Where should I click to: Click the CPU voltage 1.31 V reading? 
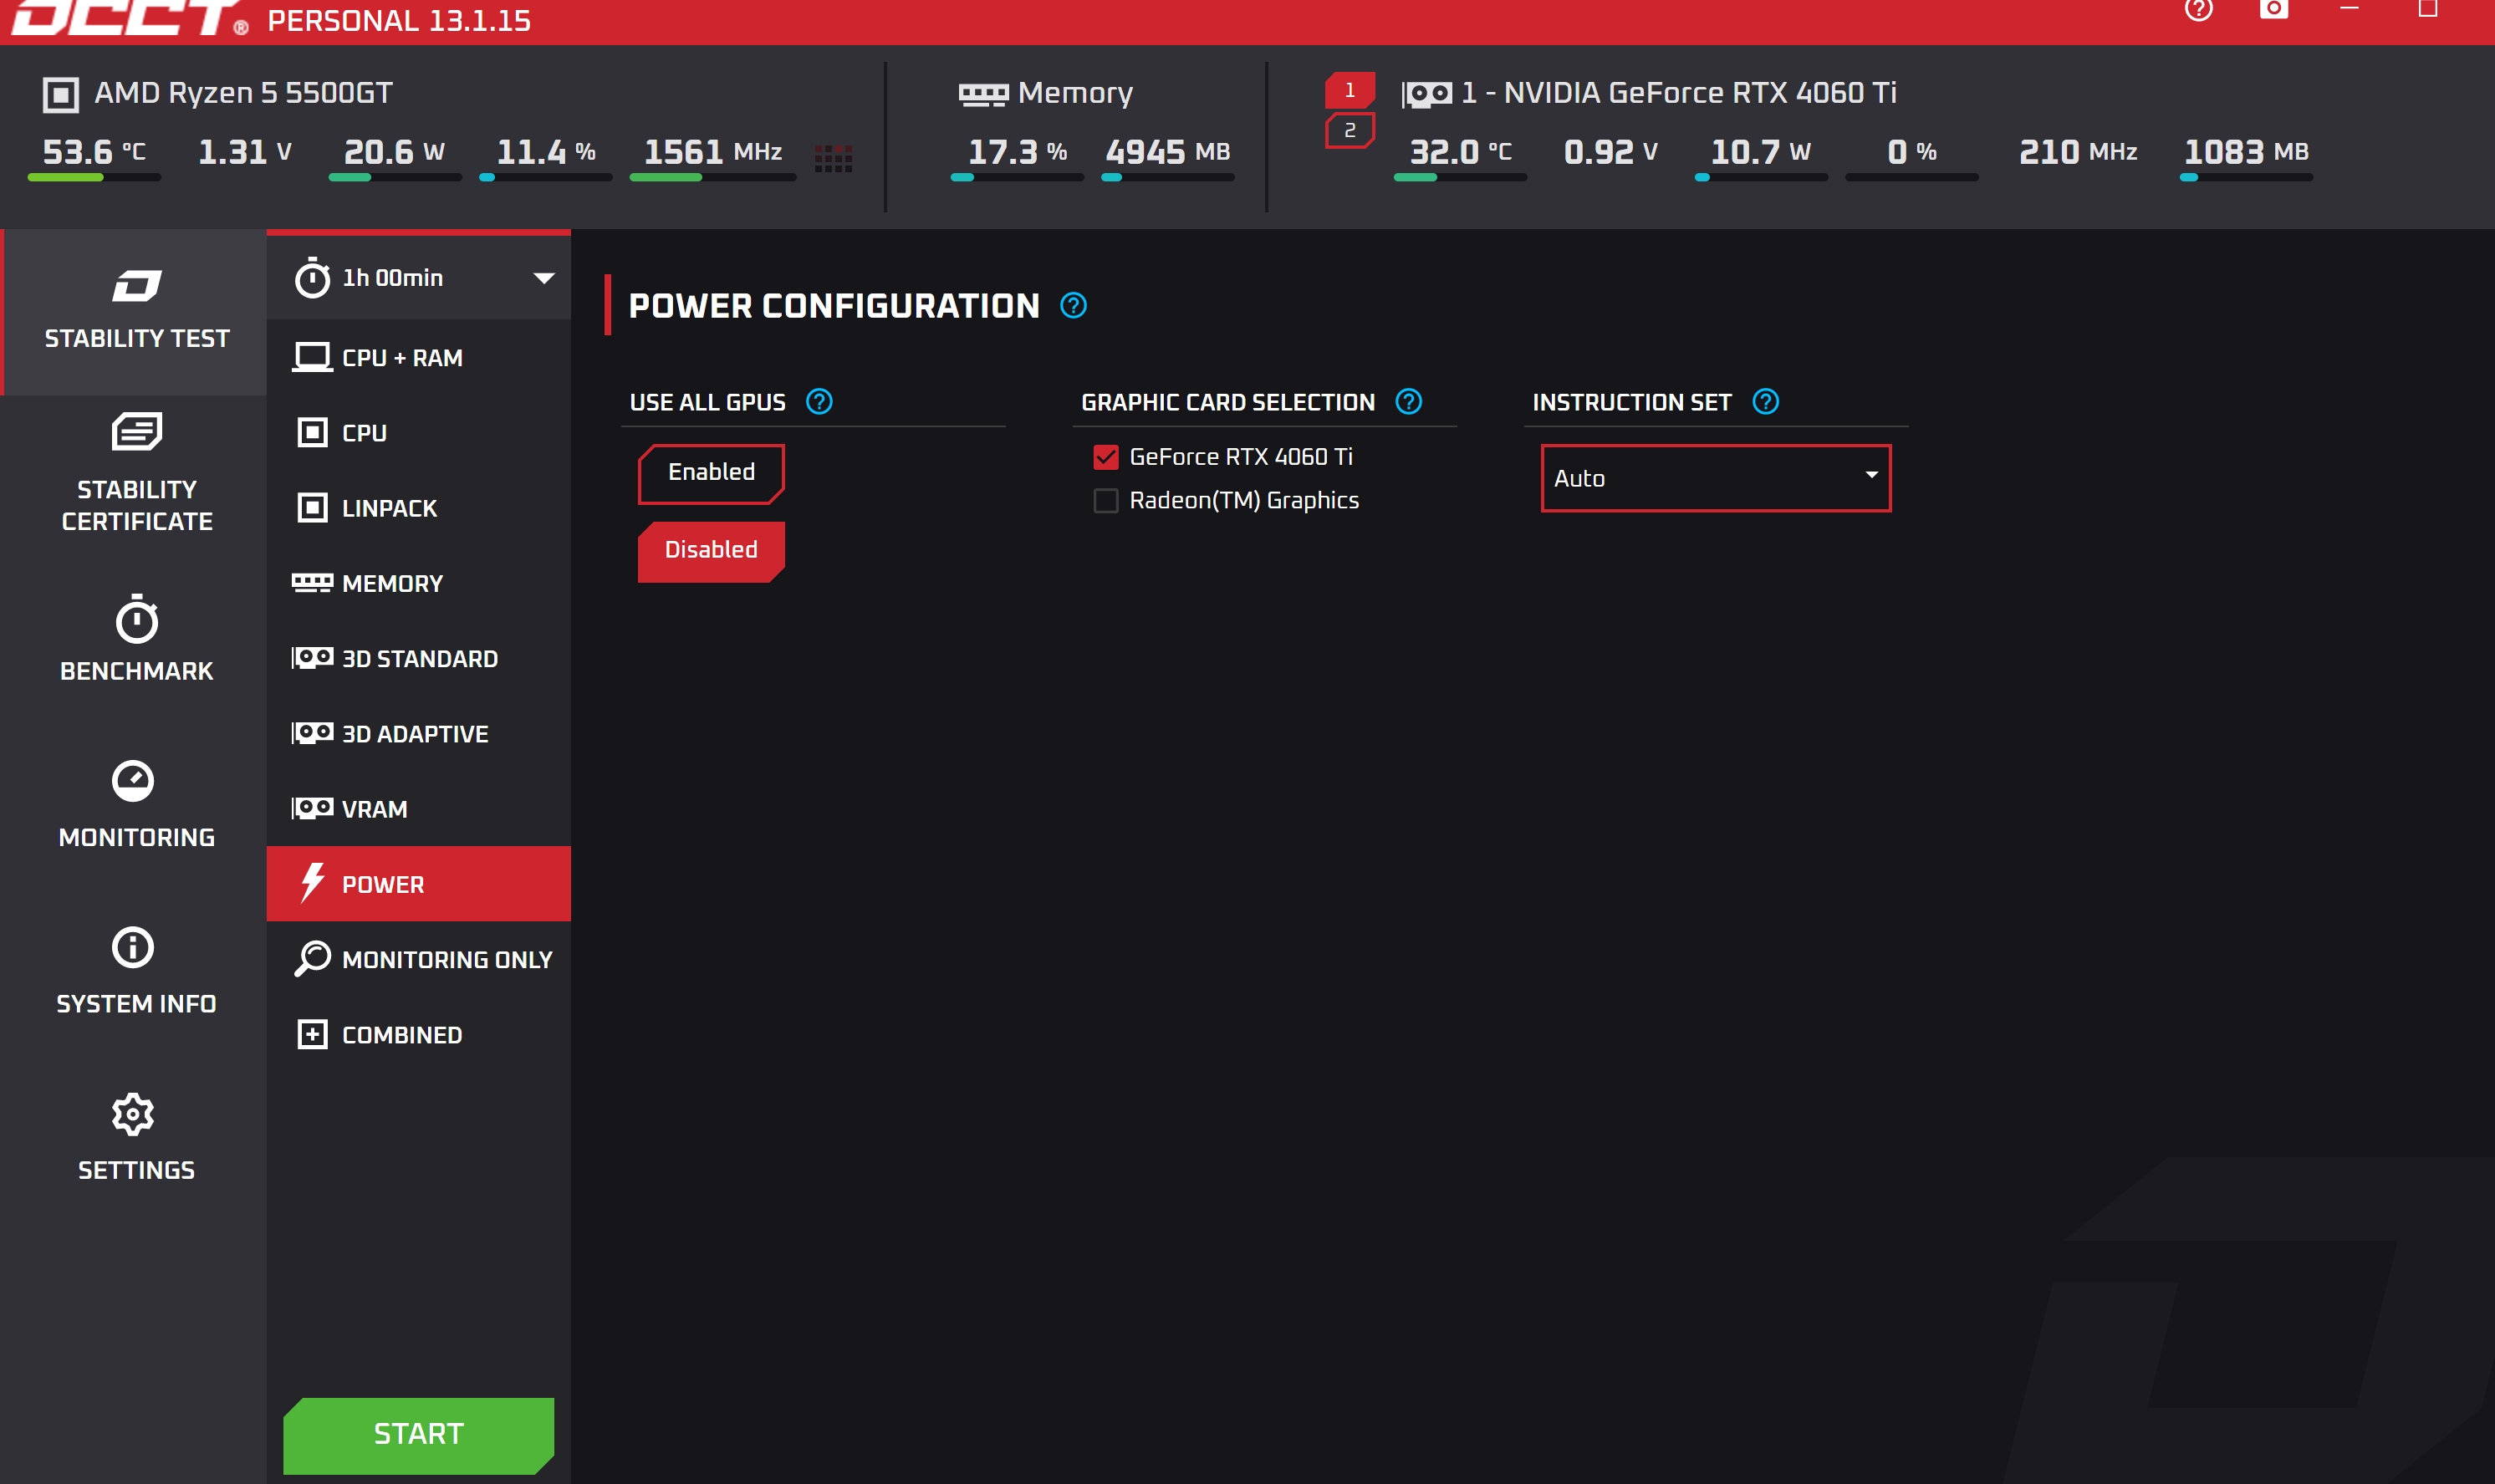[245, 152]
